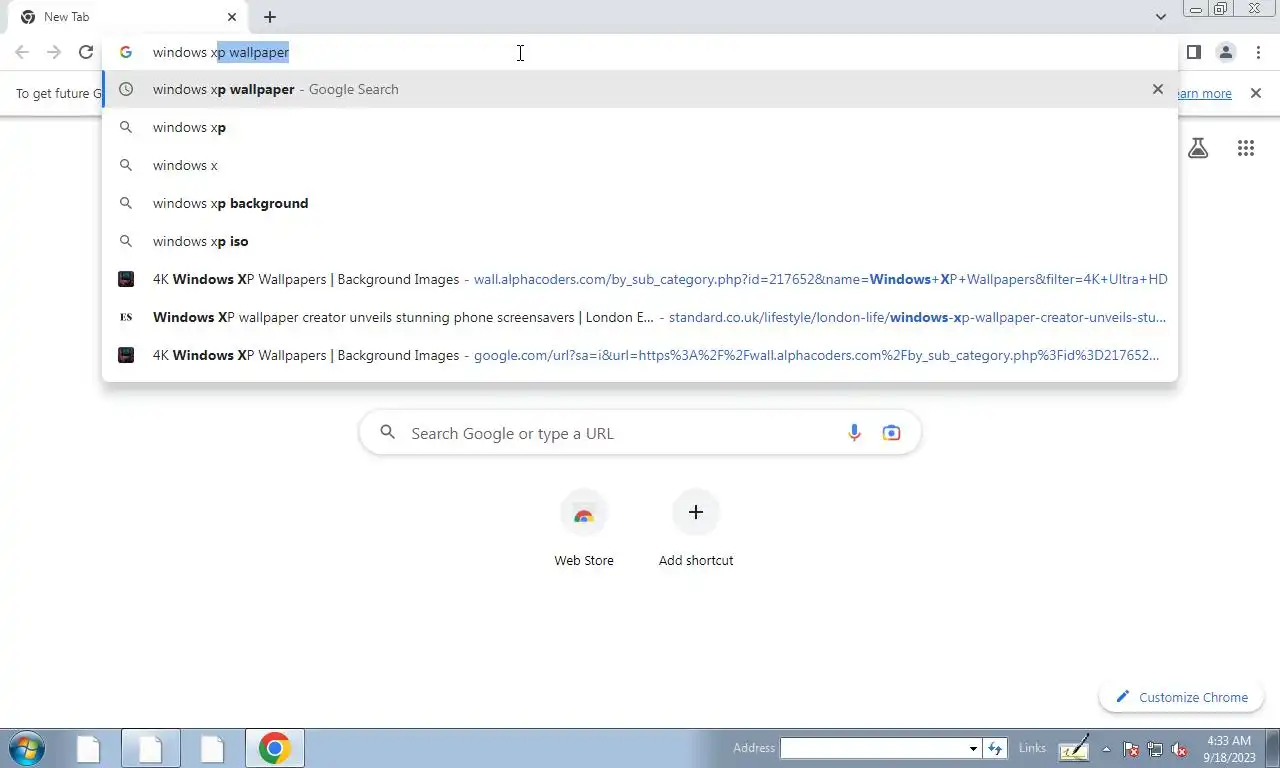Open the standard.co.uk wallpaper creator suggestion
The height and width of the screenshot is (768, 1280).
coord(640,317)
